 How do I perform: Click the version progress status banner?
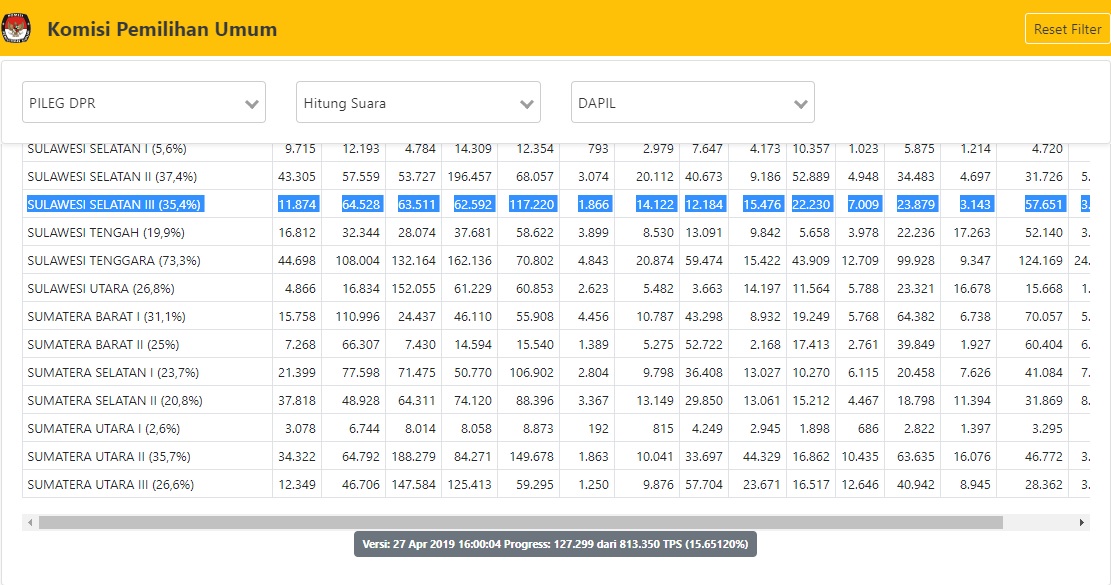pyautogui.click(x=556, y=544)
